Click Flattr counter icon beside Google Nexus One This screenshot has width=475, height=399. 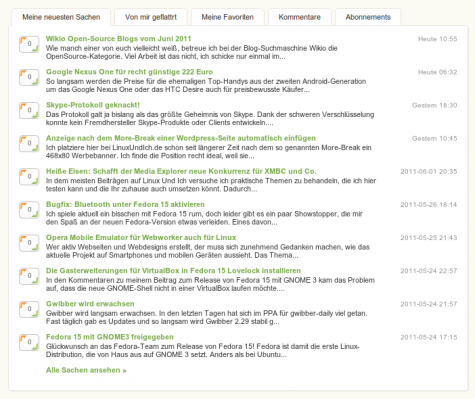(29, 77)
